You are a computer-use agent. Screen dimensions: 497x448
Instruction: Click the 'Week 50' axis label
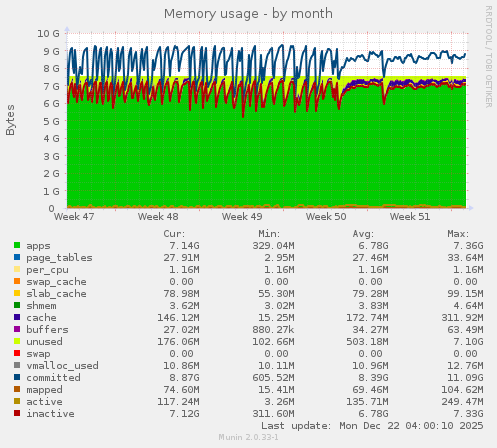click(326, 217)
